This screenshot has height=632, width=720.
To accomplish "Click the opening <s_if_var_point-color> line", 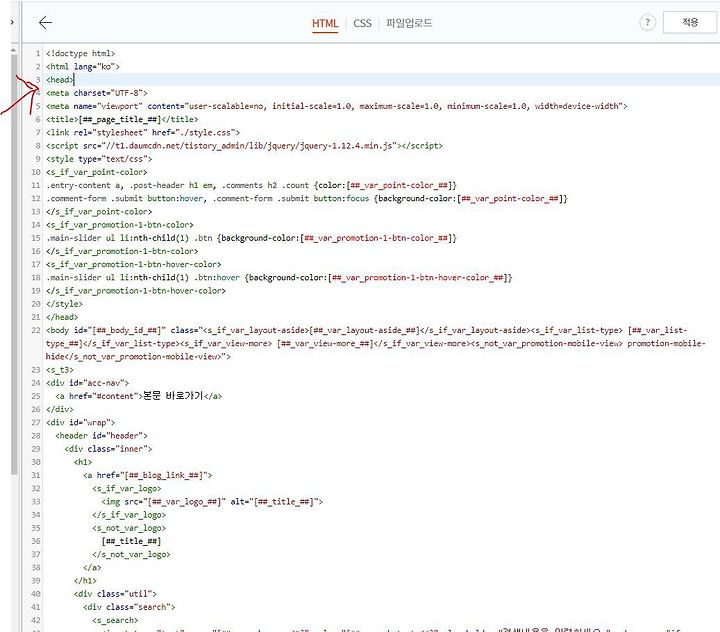I will [x=96, y=172].
